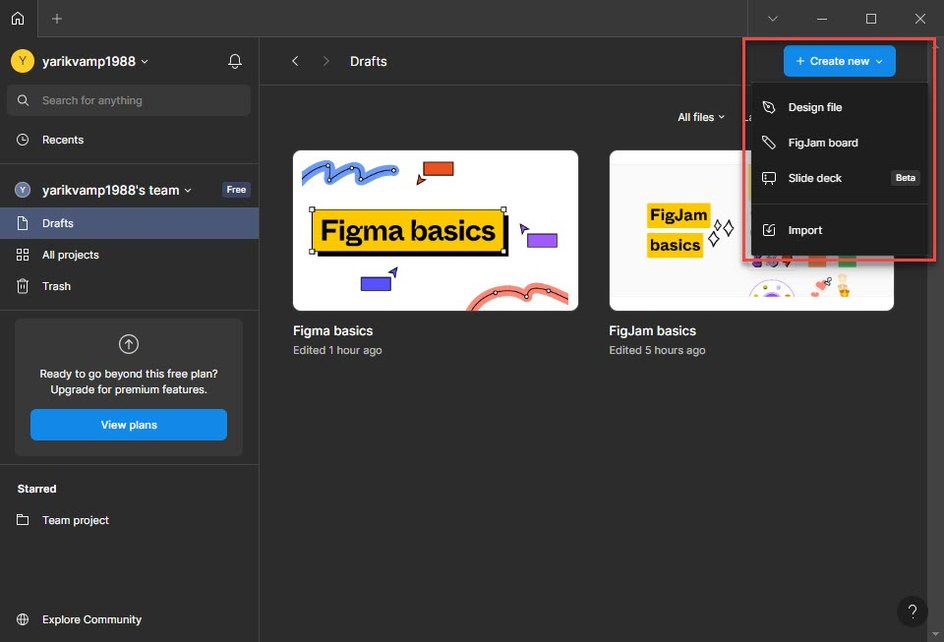944x642 pixels.
Task: Go forward with the right arrow
Action: tap(326, 61)
